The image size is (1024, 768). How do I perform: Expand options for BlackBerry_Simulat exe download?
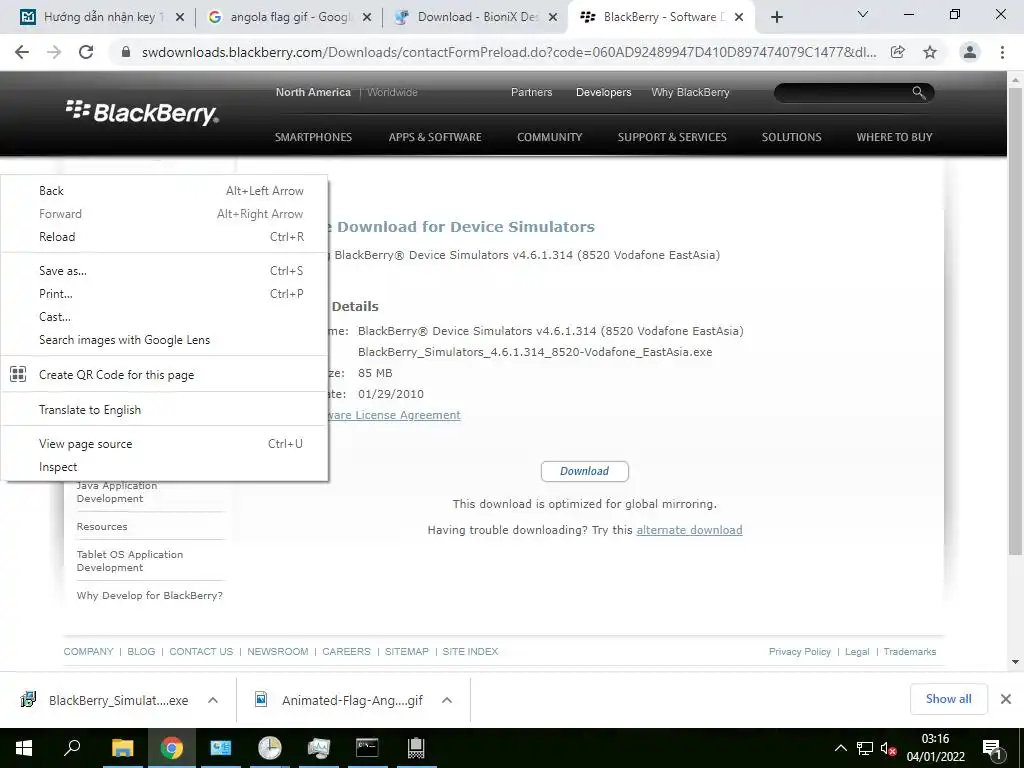click(212, 700)
